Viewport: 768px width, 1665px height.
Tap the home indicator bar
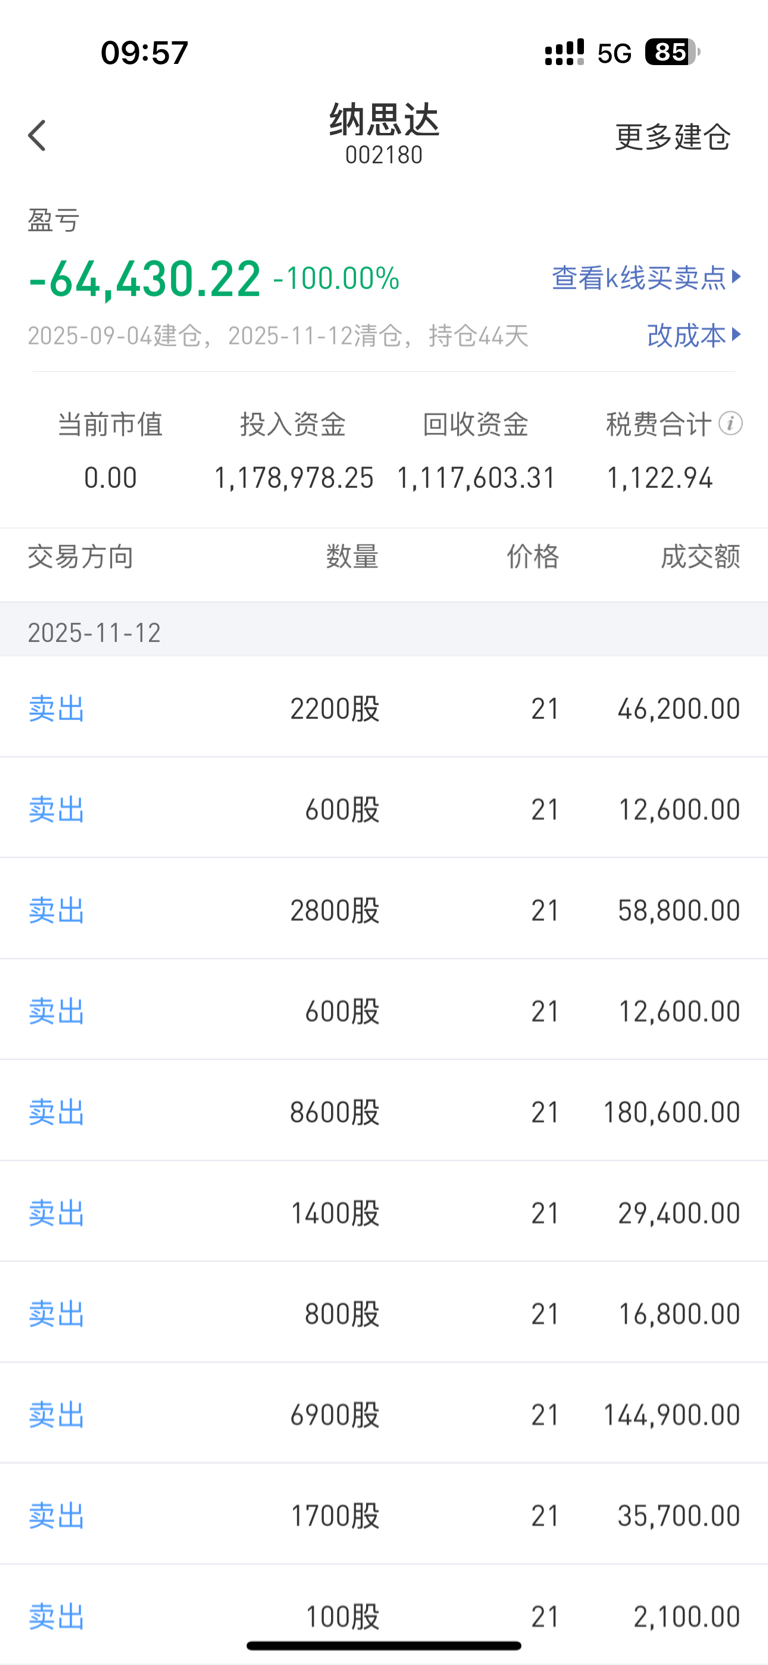(384, 1645)
